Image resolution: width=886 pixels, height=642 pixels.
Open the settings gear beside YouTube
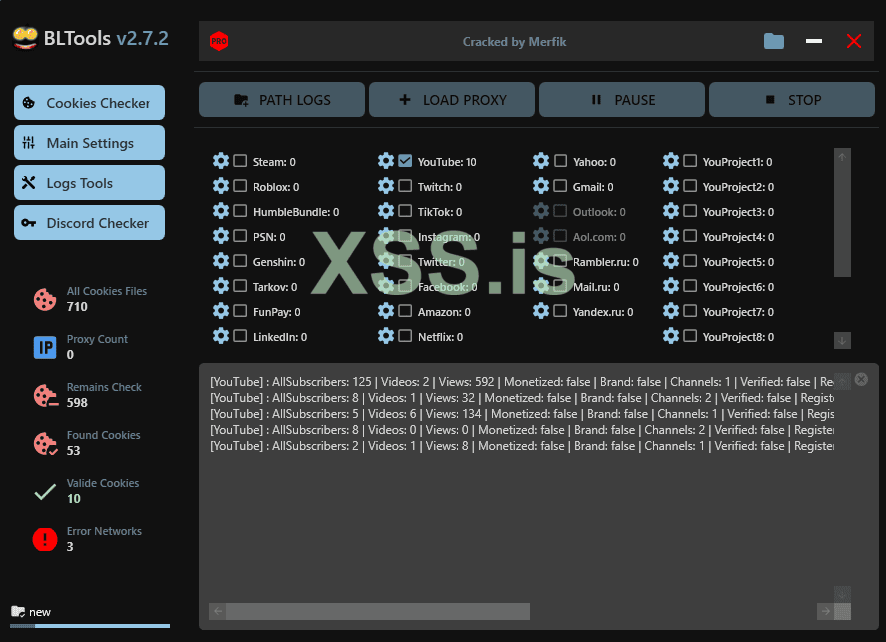click(x=386, y=161)
